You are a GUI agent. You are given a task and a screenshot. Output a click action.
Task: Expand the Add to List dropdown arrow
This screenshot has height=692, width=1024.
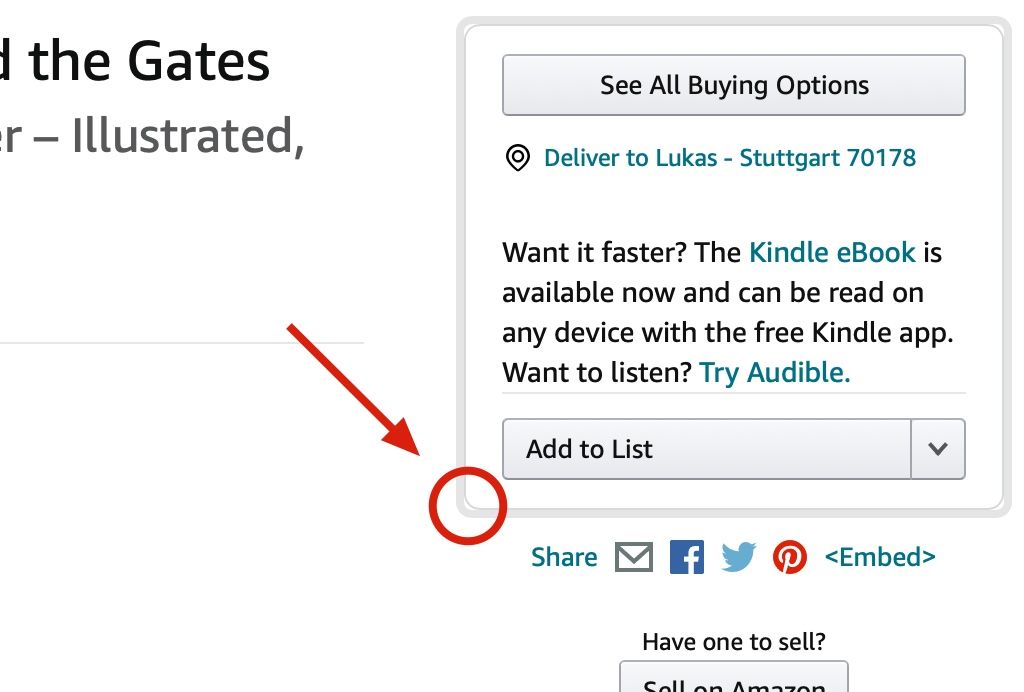coord(937,449)
